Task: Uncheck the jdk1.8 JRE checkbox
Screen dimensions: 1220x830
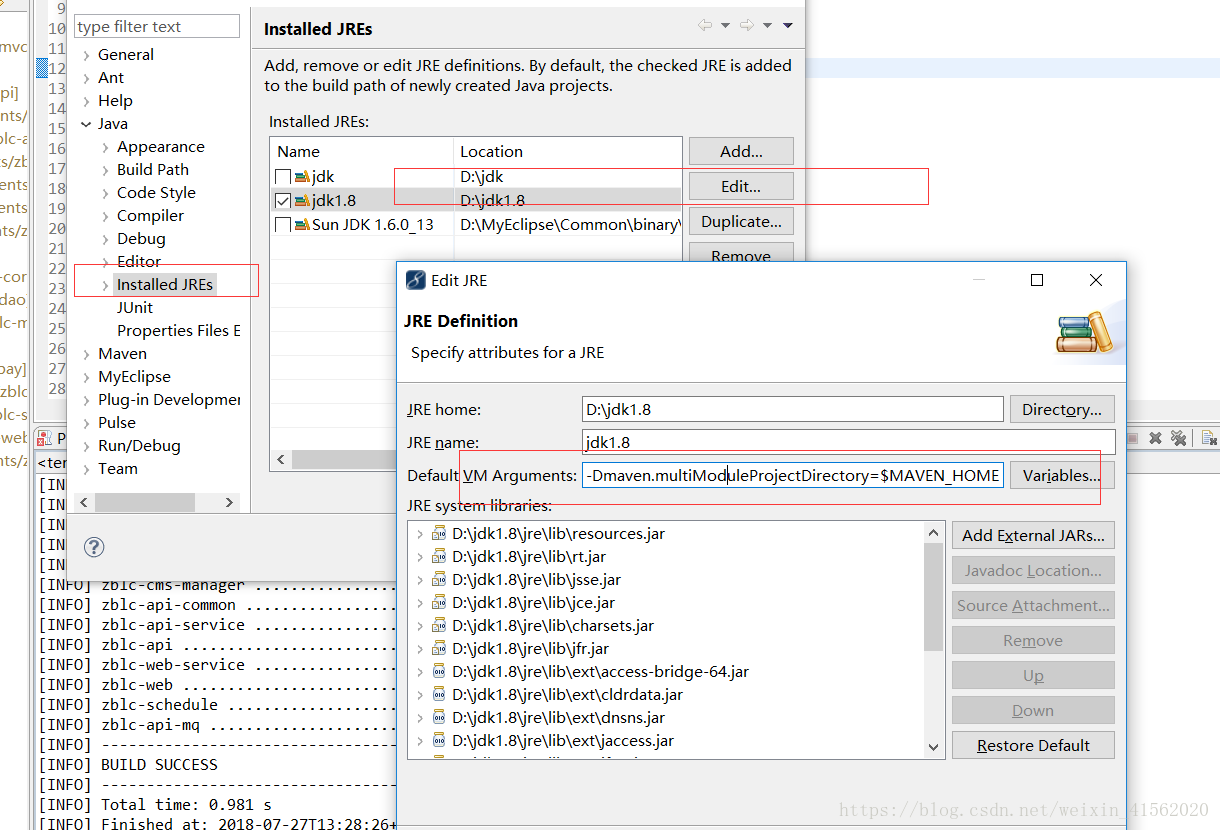Action: click(x=283, y=201)
